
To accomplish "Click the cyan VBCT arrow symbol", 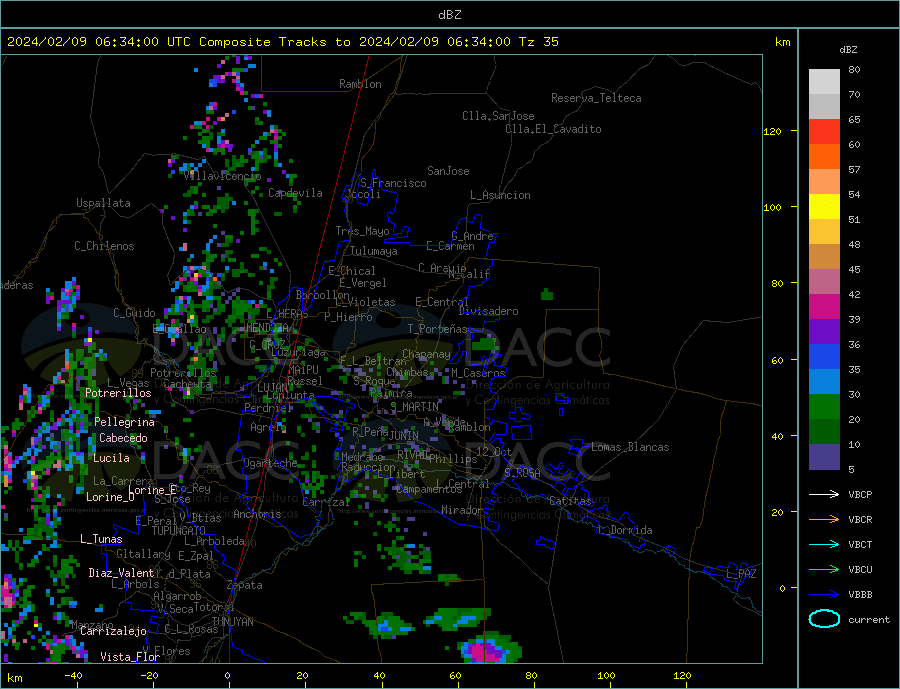I will (x=824, y=544).
